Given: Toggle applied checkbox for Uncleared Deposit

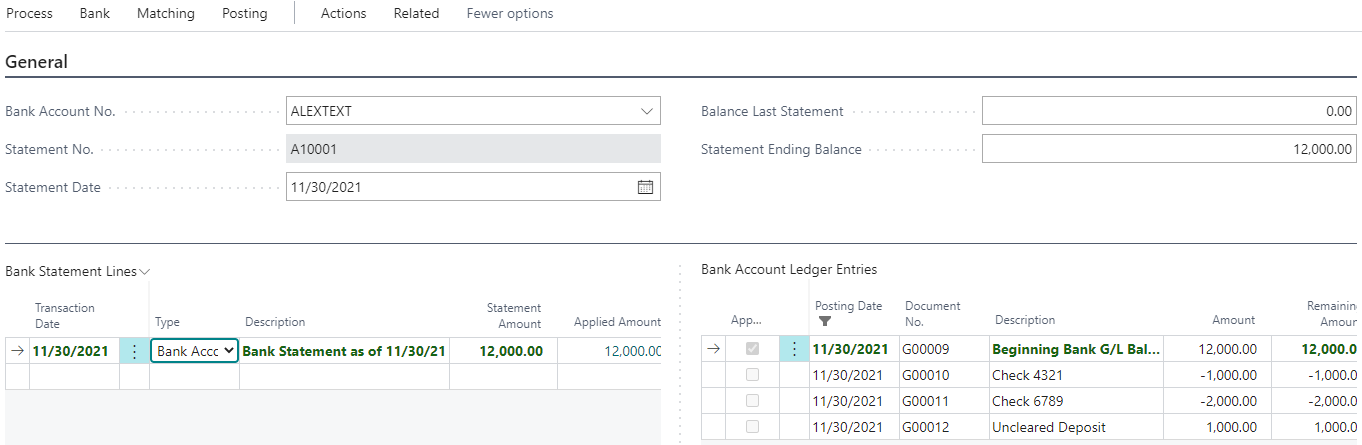Looking at the screenshot, I should 752,427.
